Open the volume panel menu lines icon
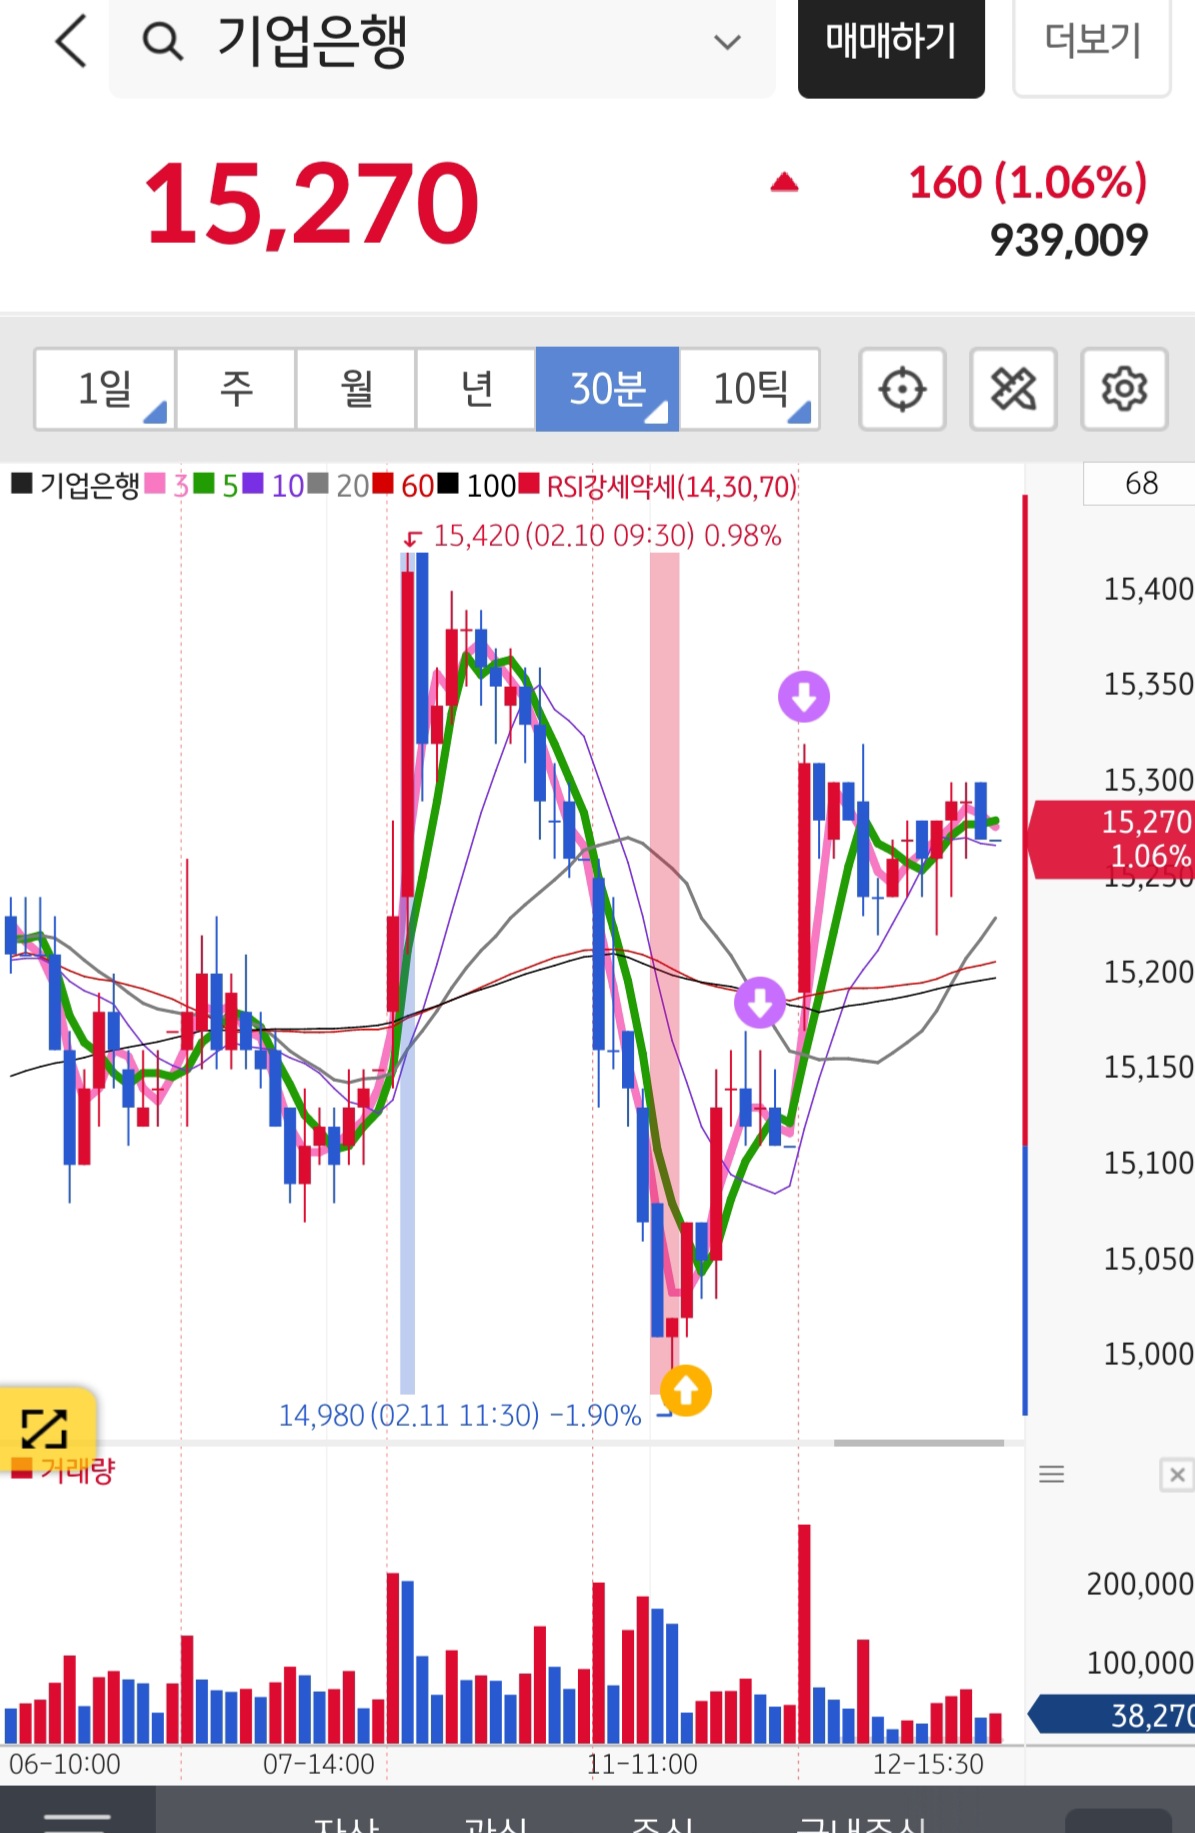 click(x=1051, y=1474)
